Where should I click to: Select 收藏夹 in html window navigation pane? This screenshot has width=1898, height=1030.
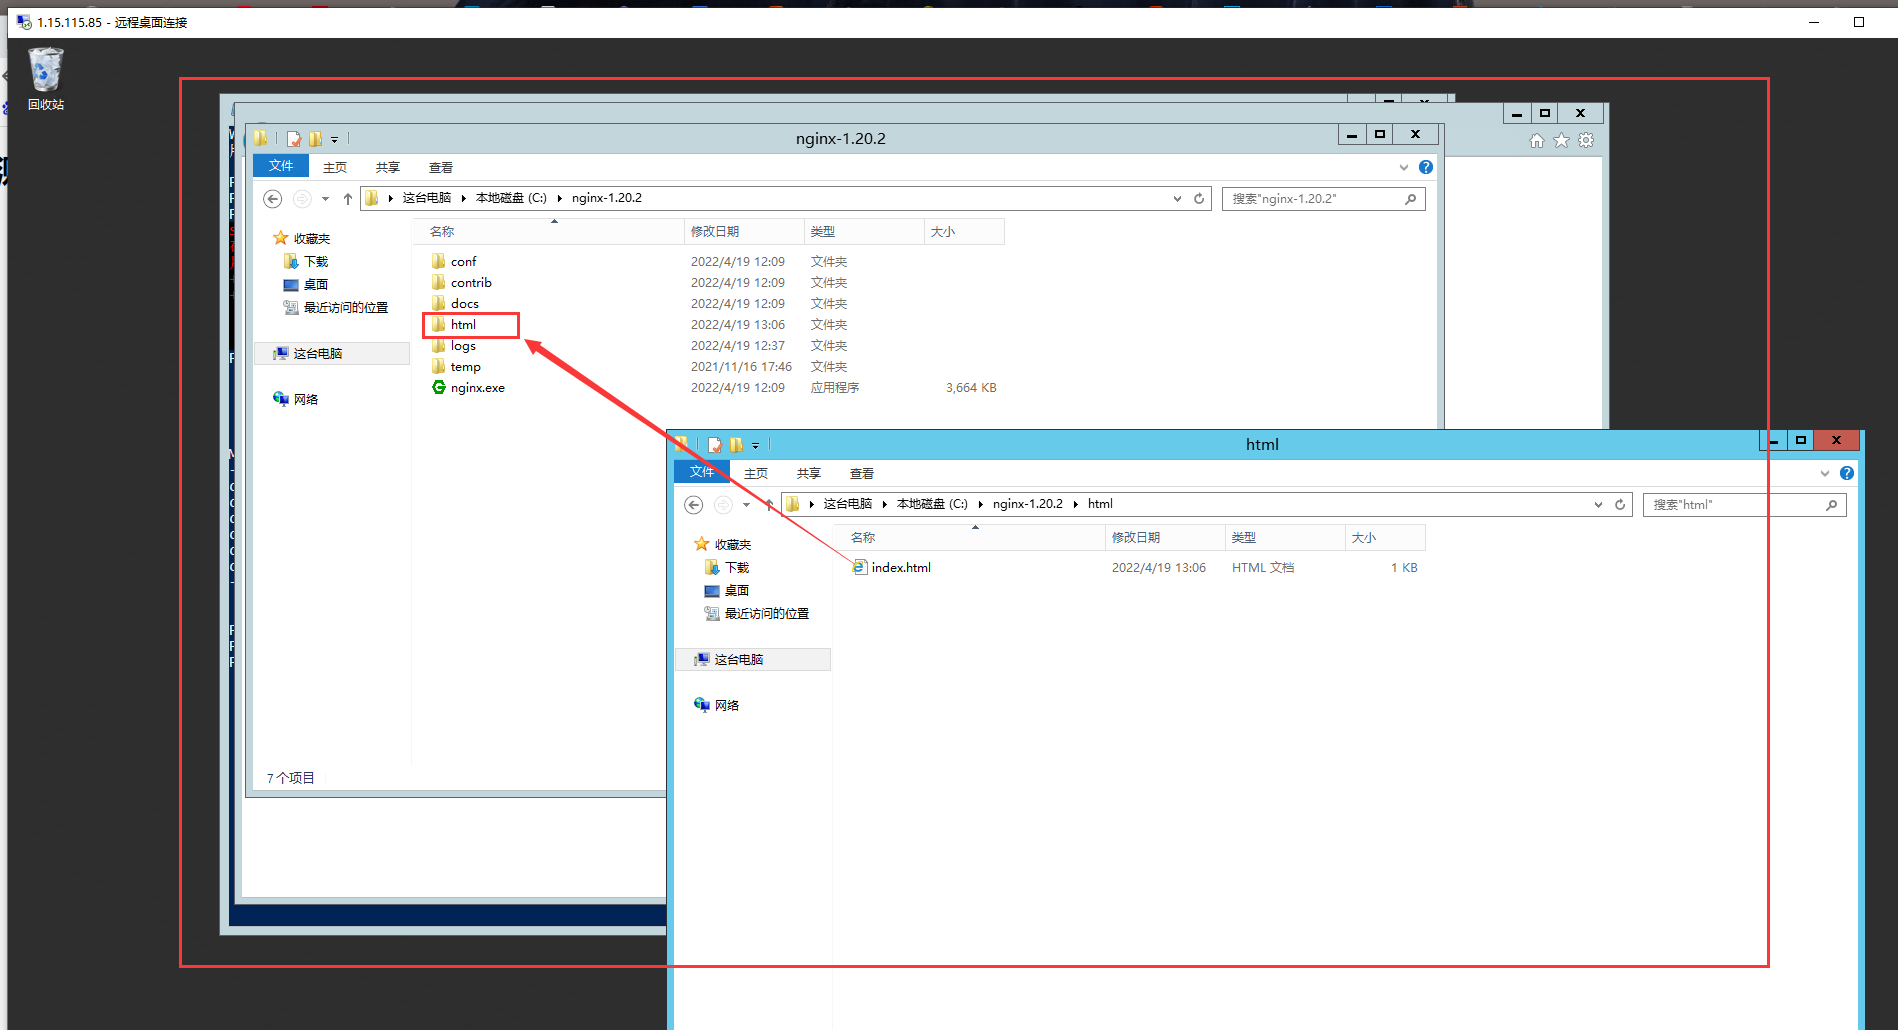click(722, 544)
